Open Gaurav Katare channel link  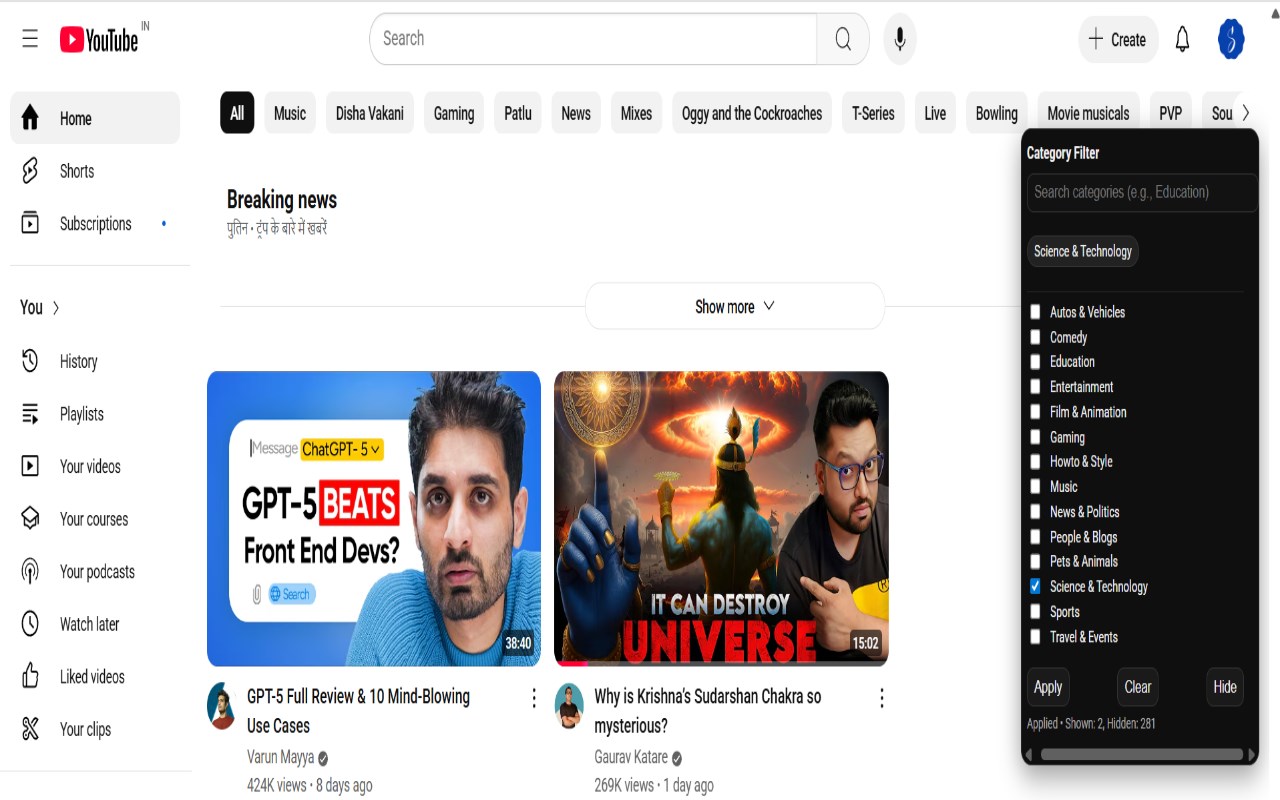tap(631, 757)
